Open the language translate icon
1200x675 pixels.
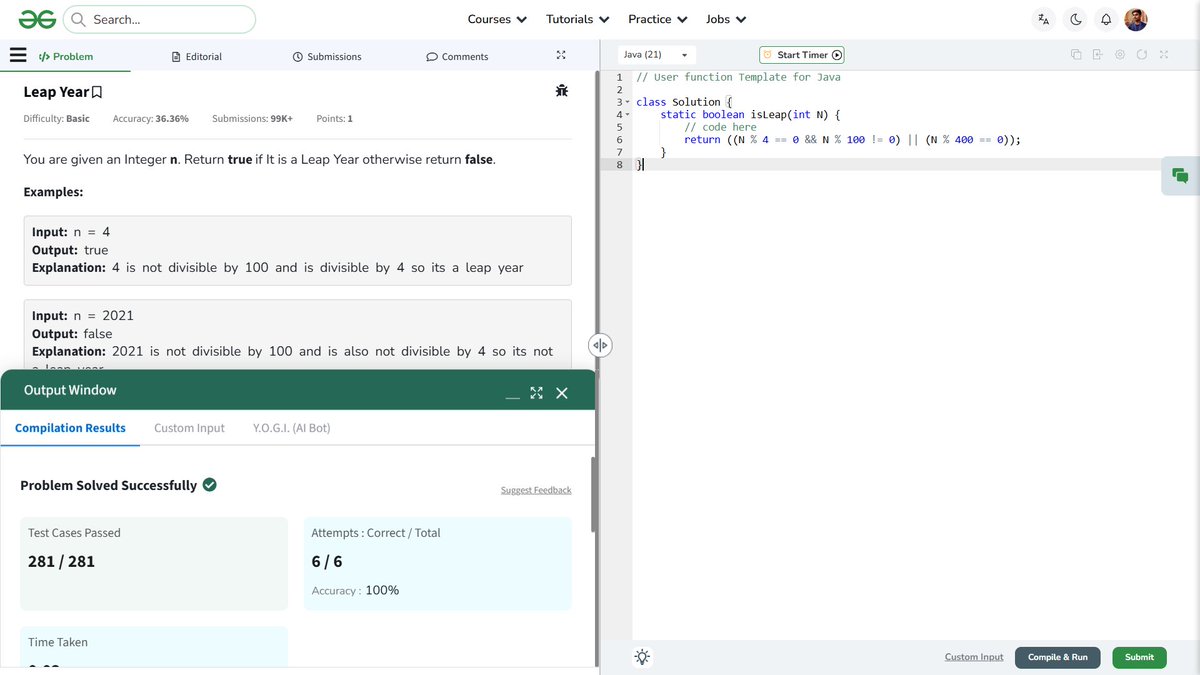pos(1044,19)
